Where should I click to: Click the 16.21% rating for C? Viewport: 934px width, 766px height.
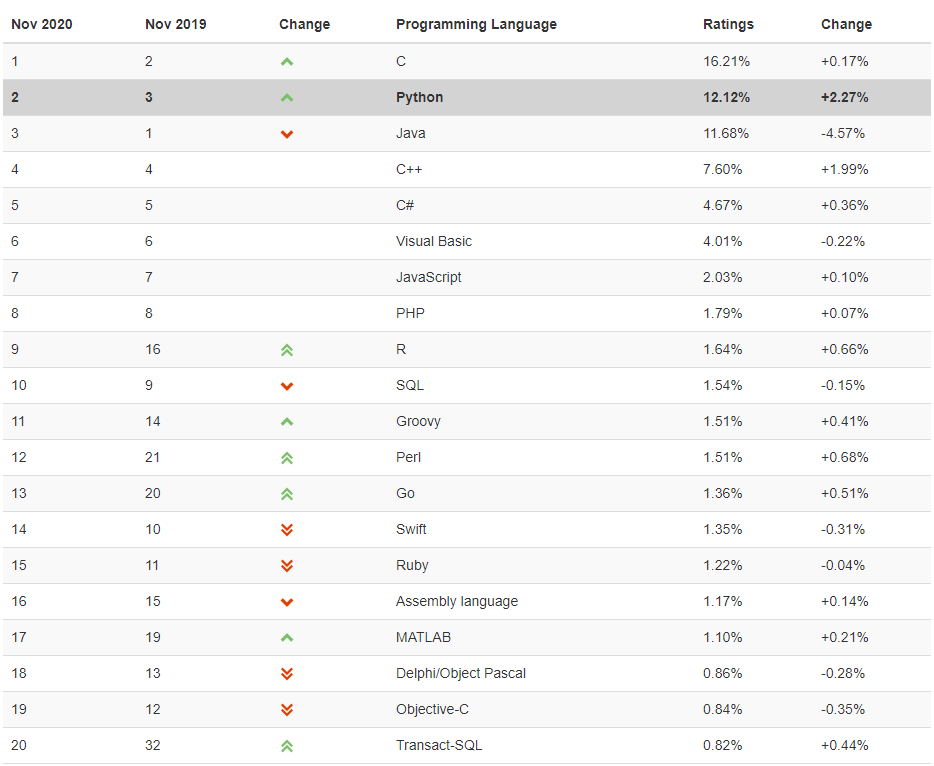(x=726, y=61)
